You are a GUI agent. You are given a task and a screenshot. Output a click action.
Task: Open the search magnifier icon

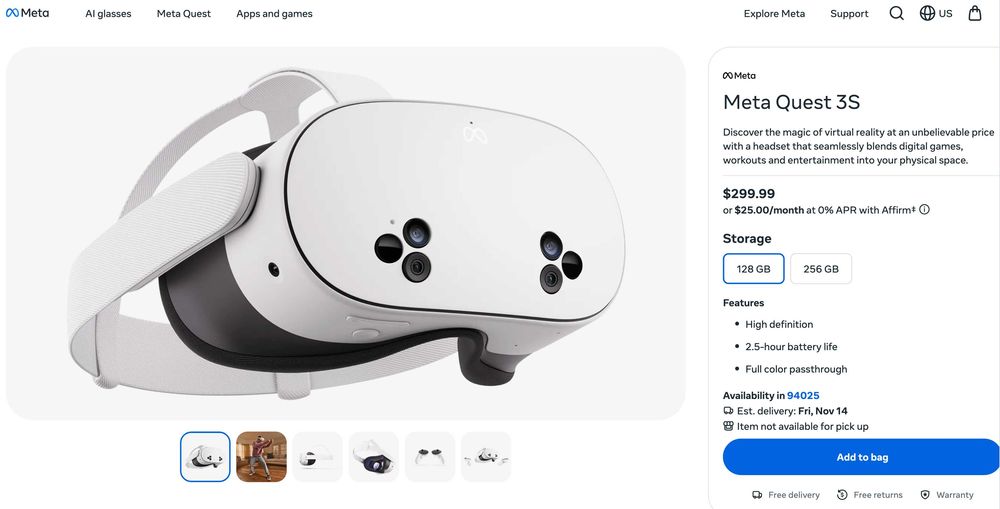tap(896, 13)
